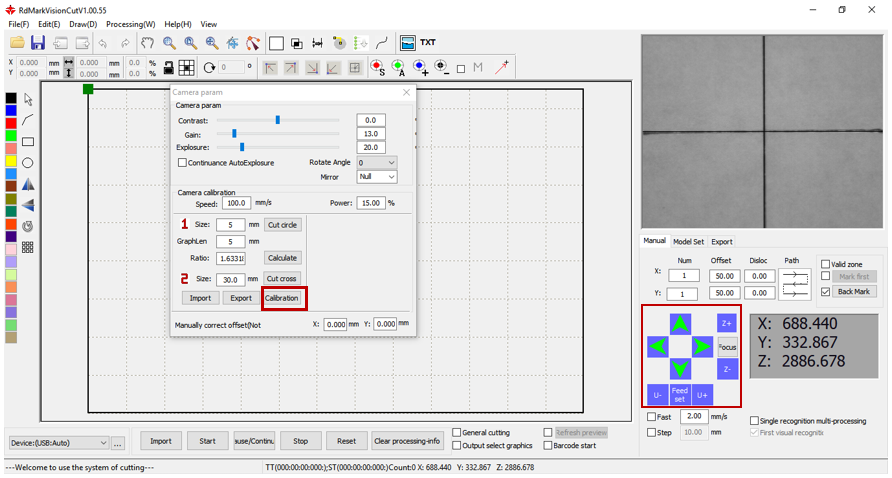Toggle the Back Mark checkbox
This screenshot has width=892, height=478.
pos(825,292)
